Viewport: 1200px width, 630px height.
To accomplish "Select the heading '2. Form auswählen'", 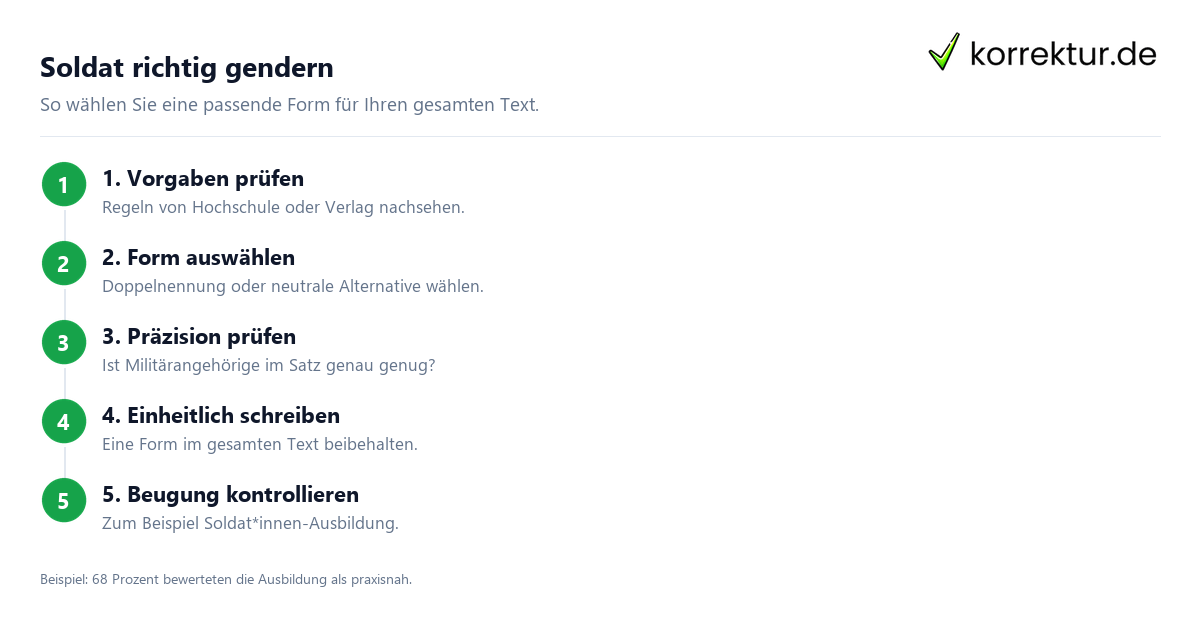I will click(x=199, y=257).
